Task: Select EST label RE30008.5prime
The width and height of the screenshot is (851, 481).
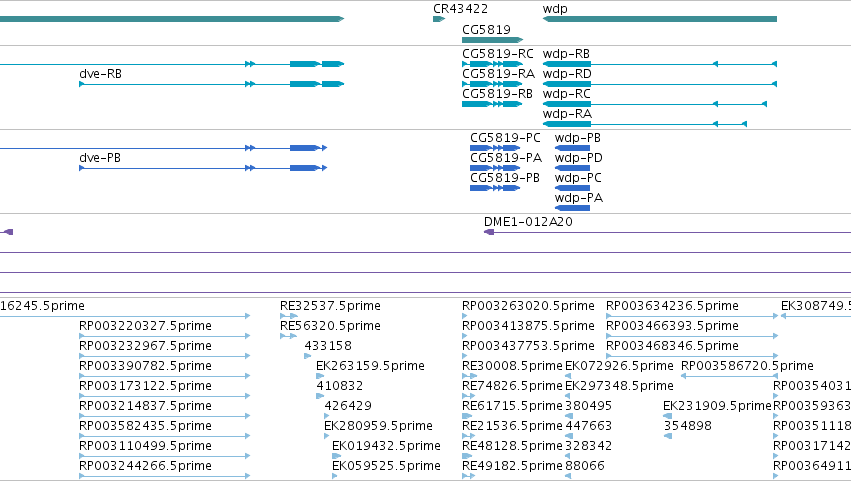Action: coord(512,366)
